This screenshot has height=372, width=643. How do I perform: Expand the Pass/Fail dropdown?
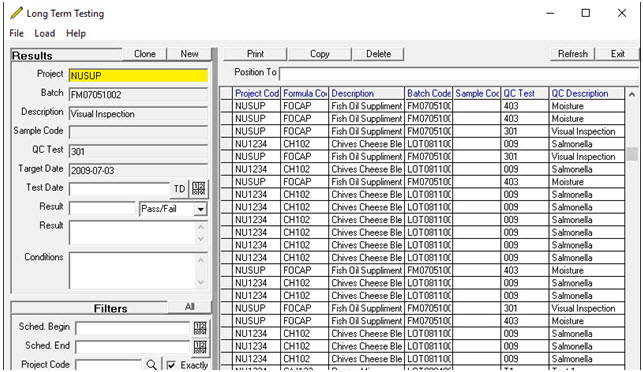coord(200,209)
